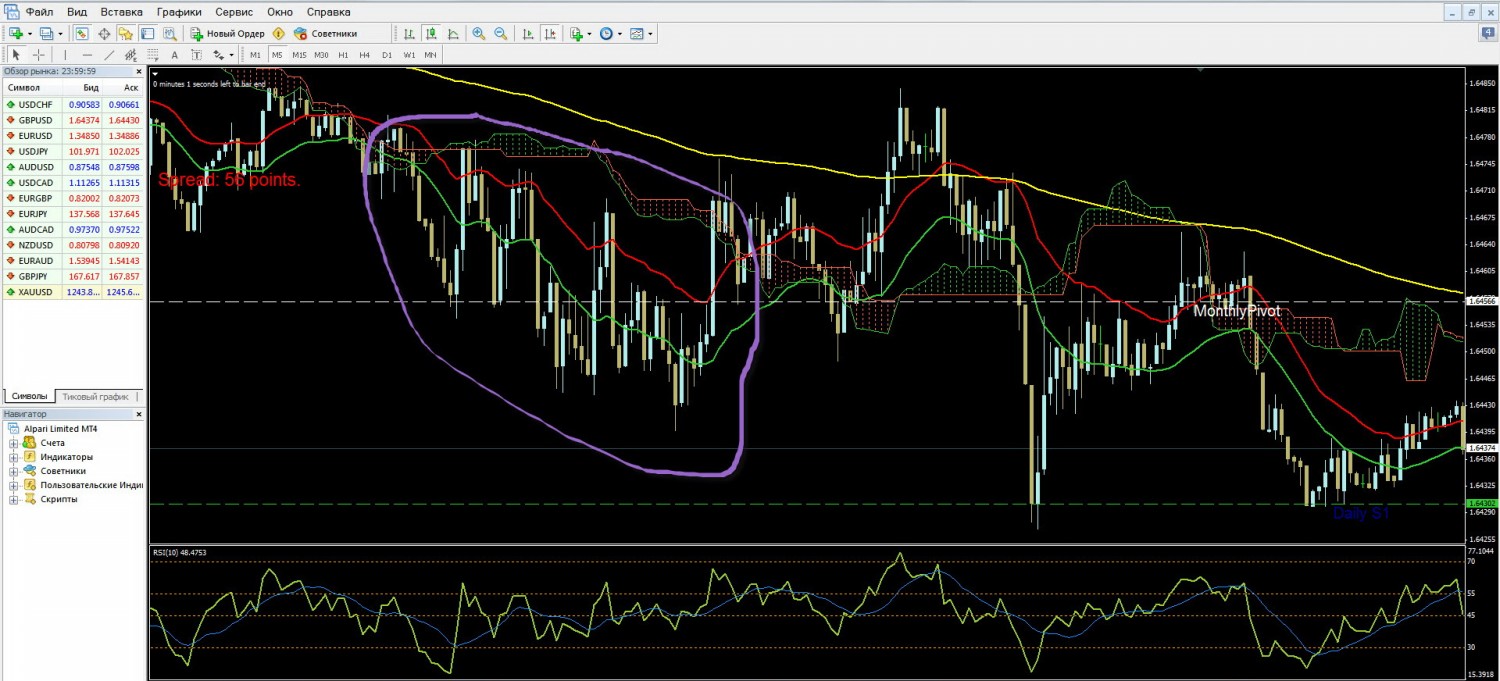Select the Text 'A' drawing tool

[x=174, y=54]
